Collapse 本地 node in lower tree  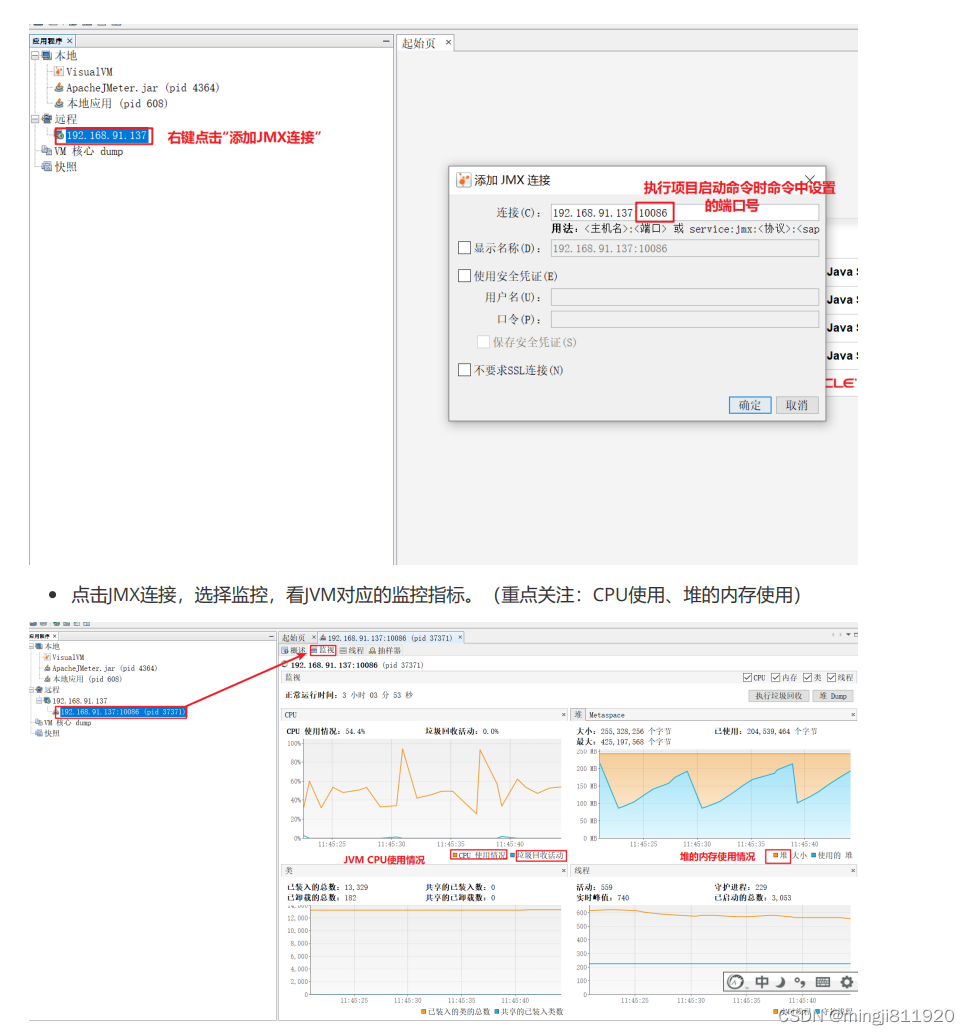pyautogui.click(x=31, y=646)
